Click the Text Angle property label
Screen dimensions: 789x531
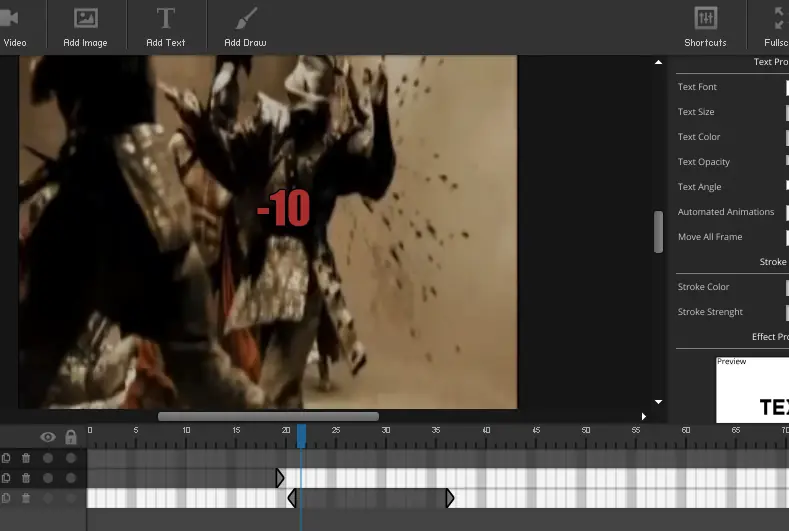(699, 187)
